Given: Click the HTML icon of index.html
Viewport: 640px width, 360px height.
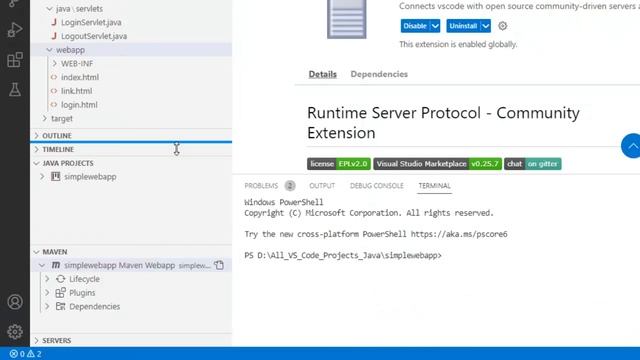Looking at the screenshot, I should (53, 77).
